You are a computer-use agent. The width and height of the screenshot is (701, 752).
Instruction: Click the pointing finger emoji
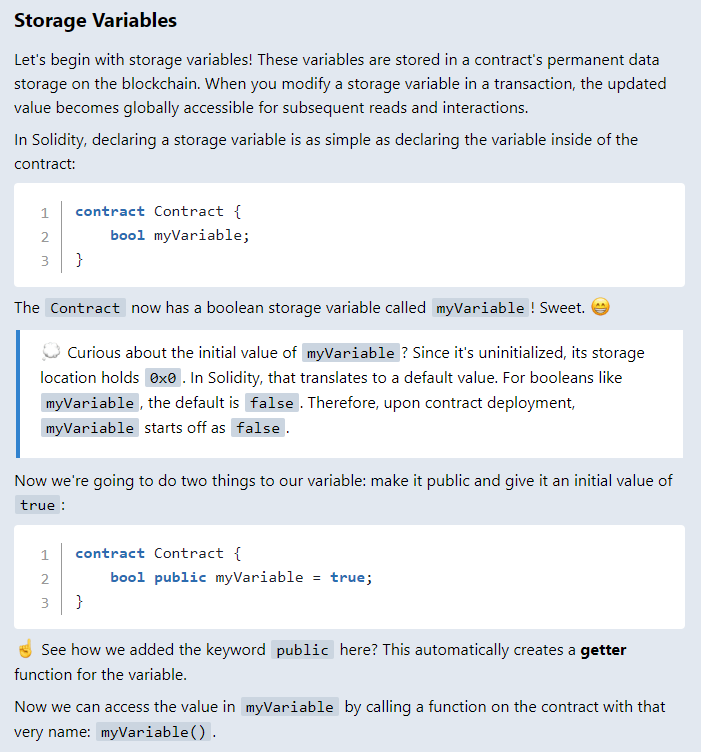pos(25,650)
